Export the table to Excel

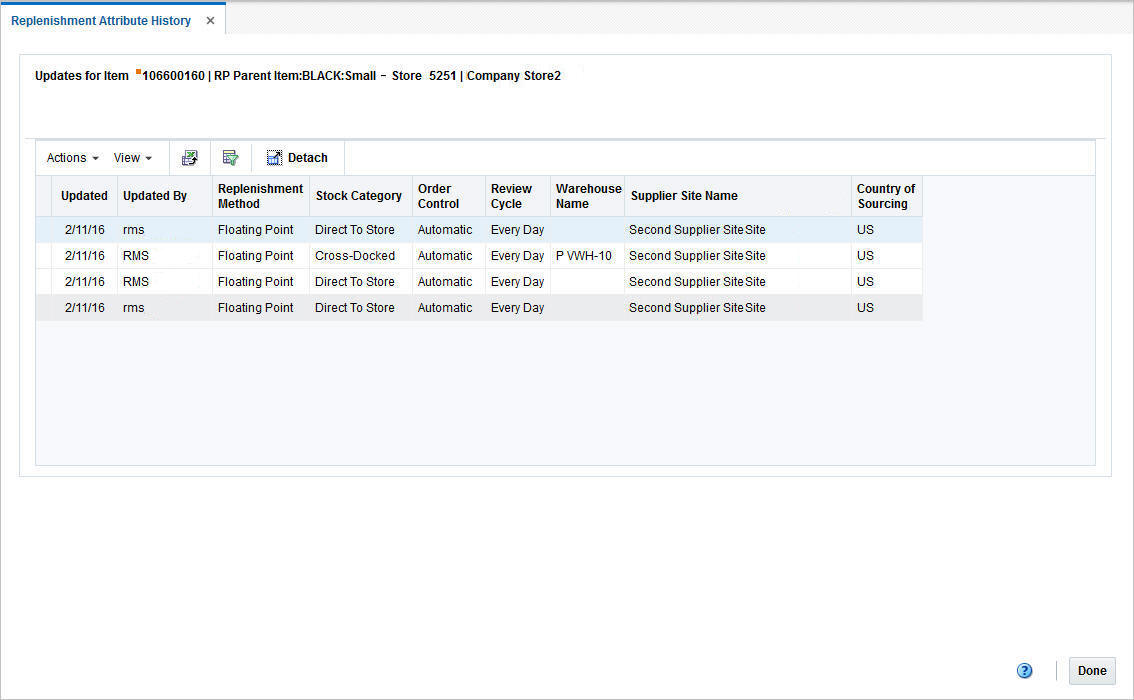tap(189, 157)
